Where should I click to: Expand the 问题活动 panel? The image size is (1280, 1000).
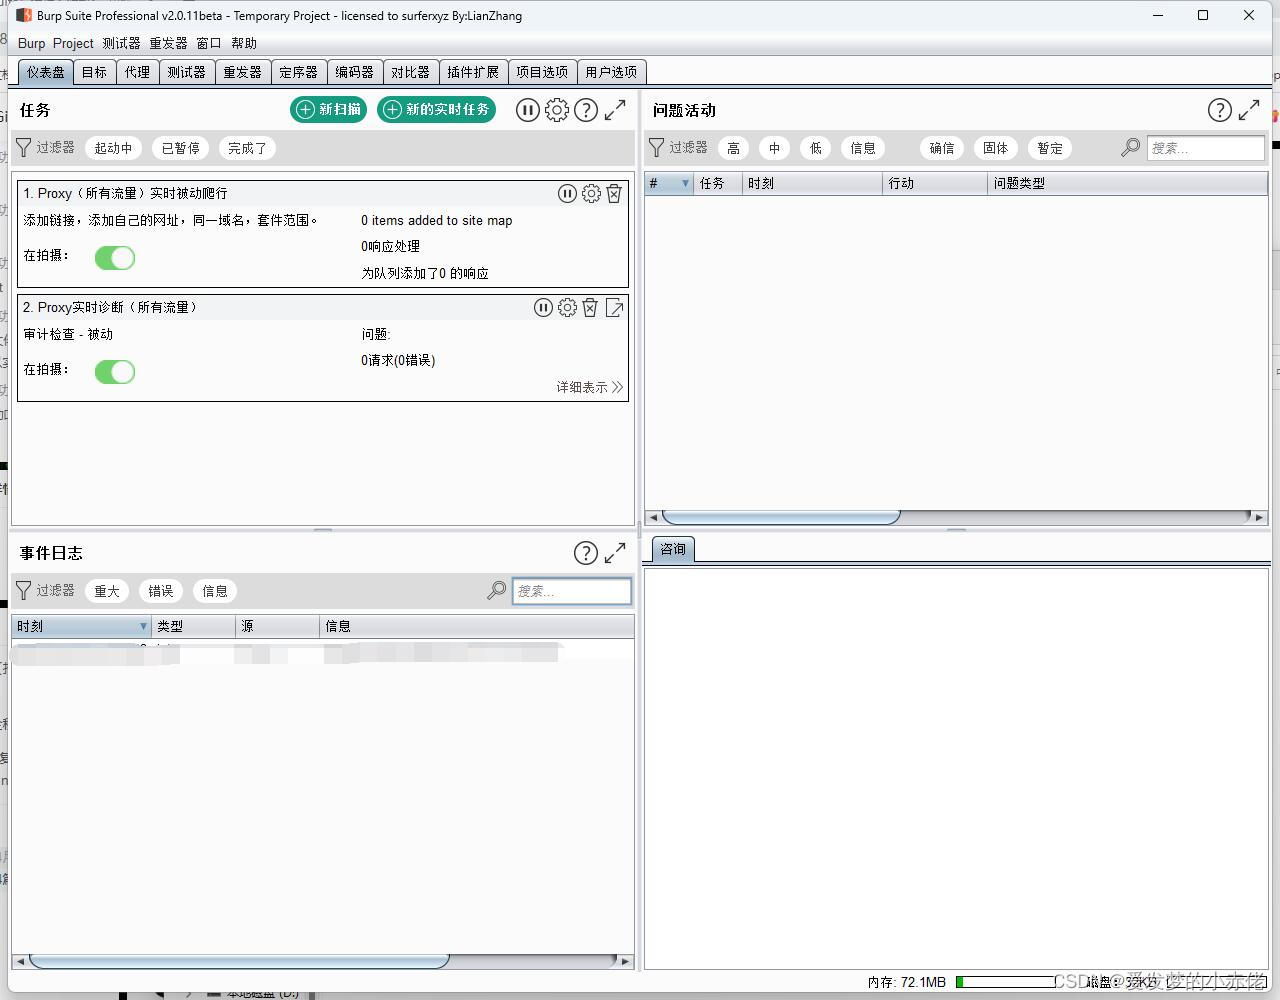point(1249,110)
